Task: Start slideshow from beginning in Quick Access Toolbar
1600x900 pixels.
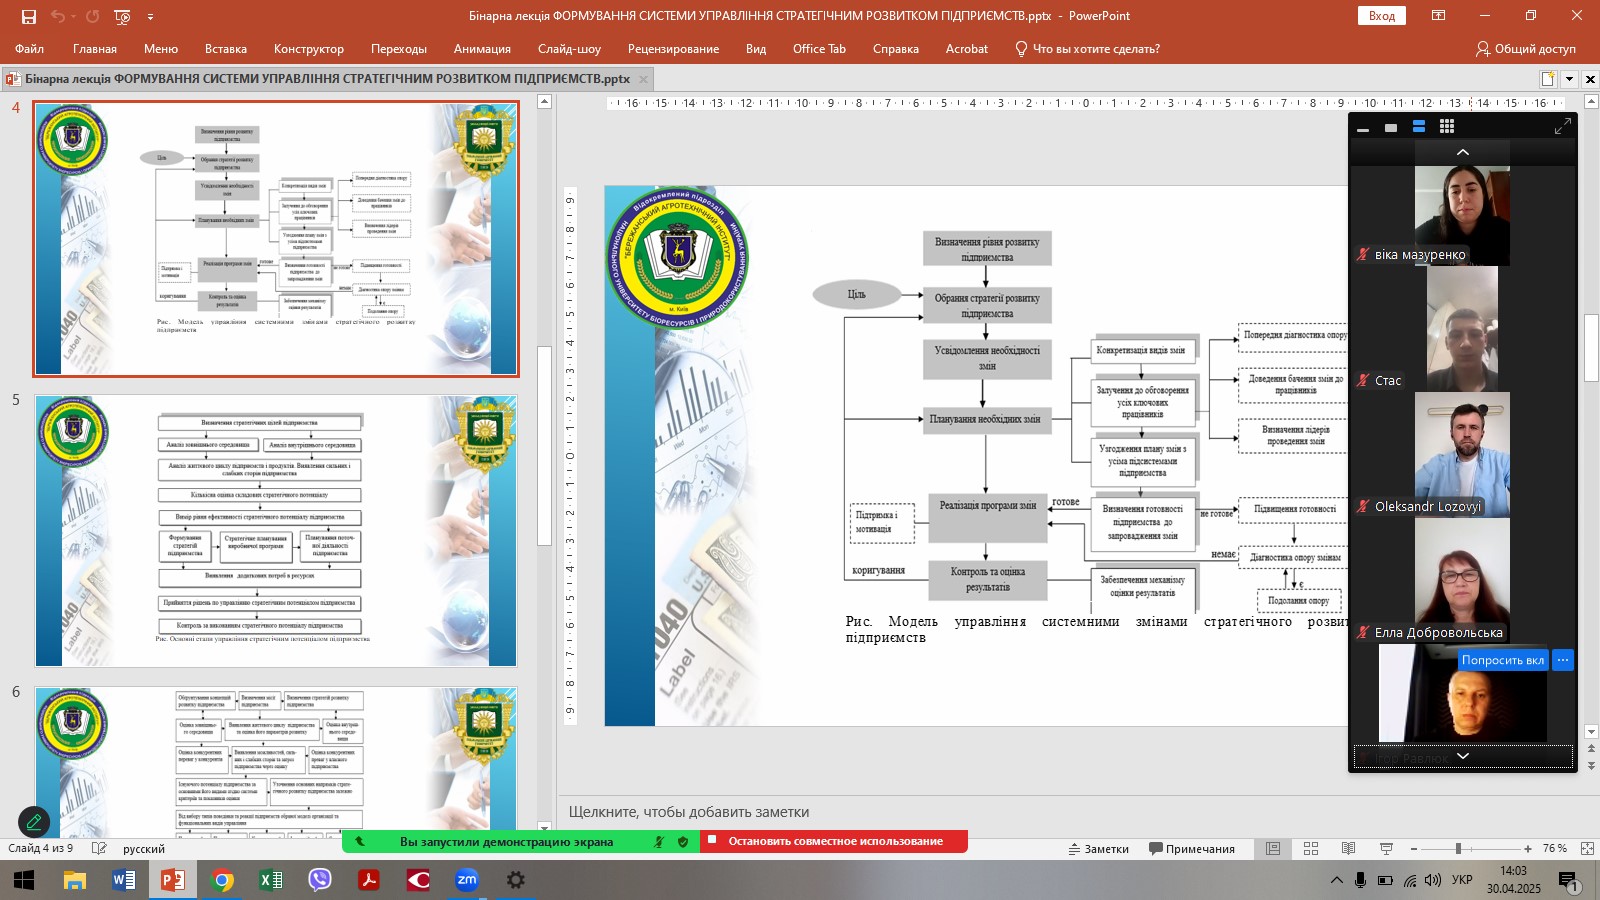Action: coord(122,16)
